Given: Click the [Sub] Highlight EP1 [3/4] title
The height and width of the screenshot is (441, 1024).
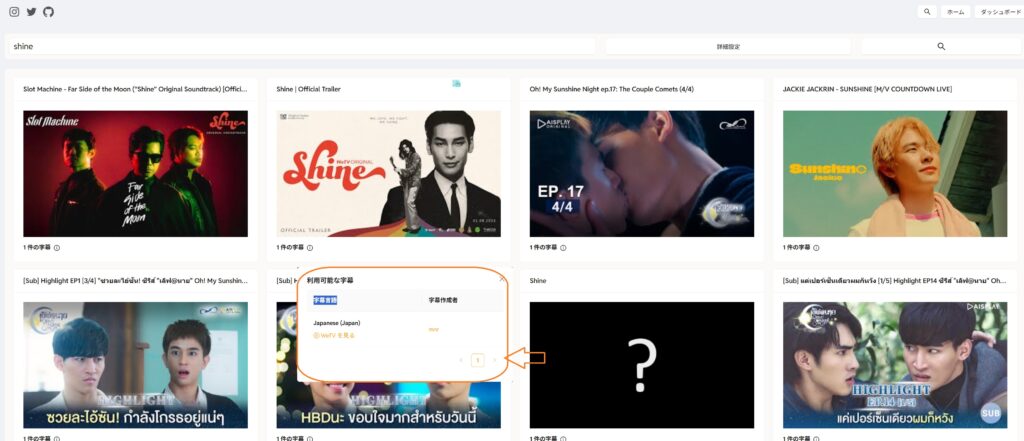Looking at the screenshot, I should tap(135, 280).
